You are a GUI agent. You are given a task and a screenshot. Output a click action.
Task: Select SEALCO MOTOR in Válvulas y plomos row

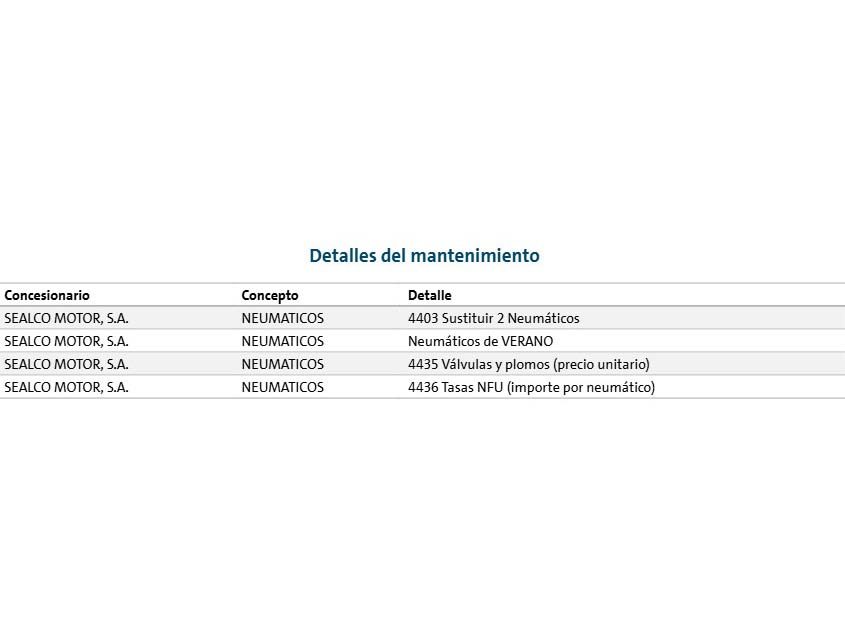pos(66,365)
